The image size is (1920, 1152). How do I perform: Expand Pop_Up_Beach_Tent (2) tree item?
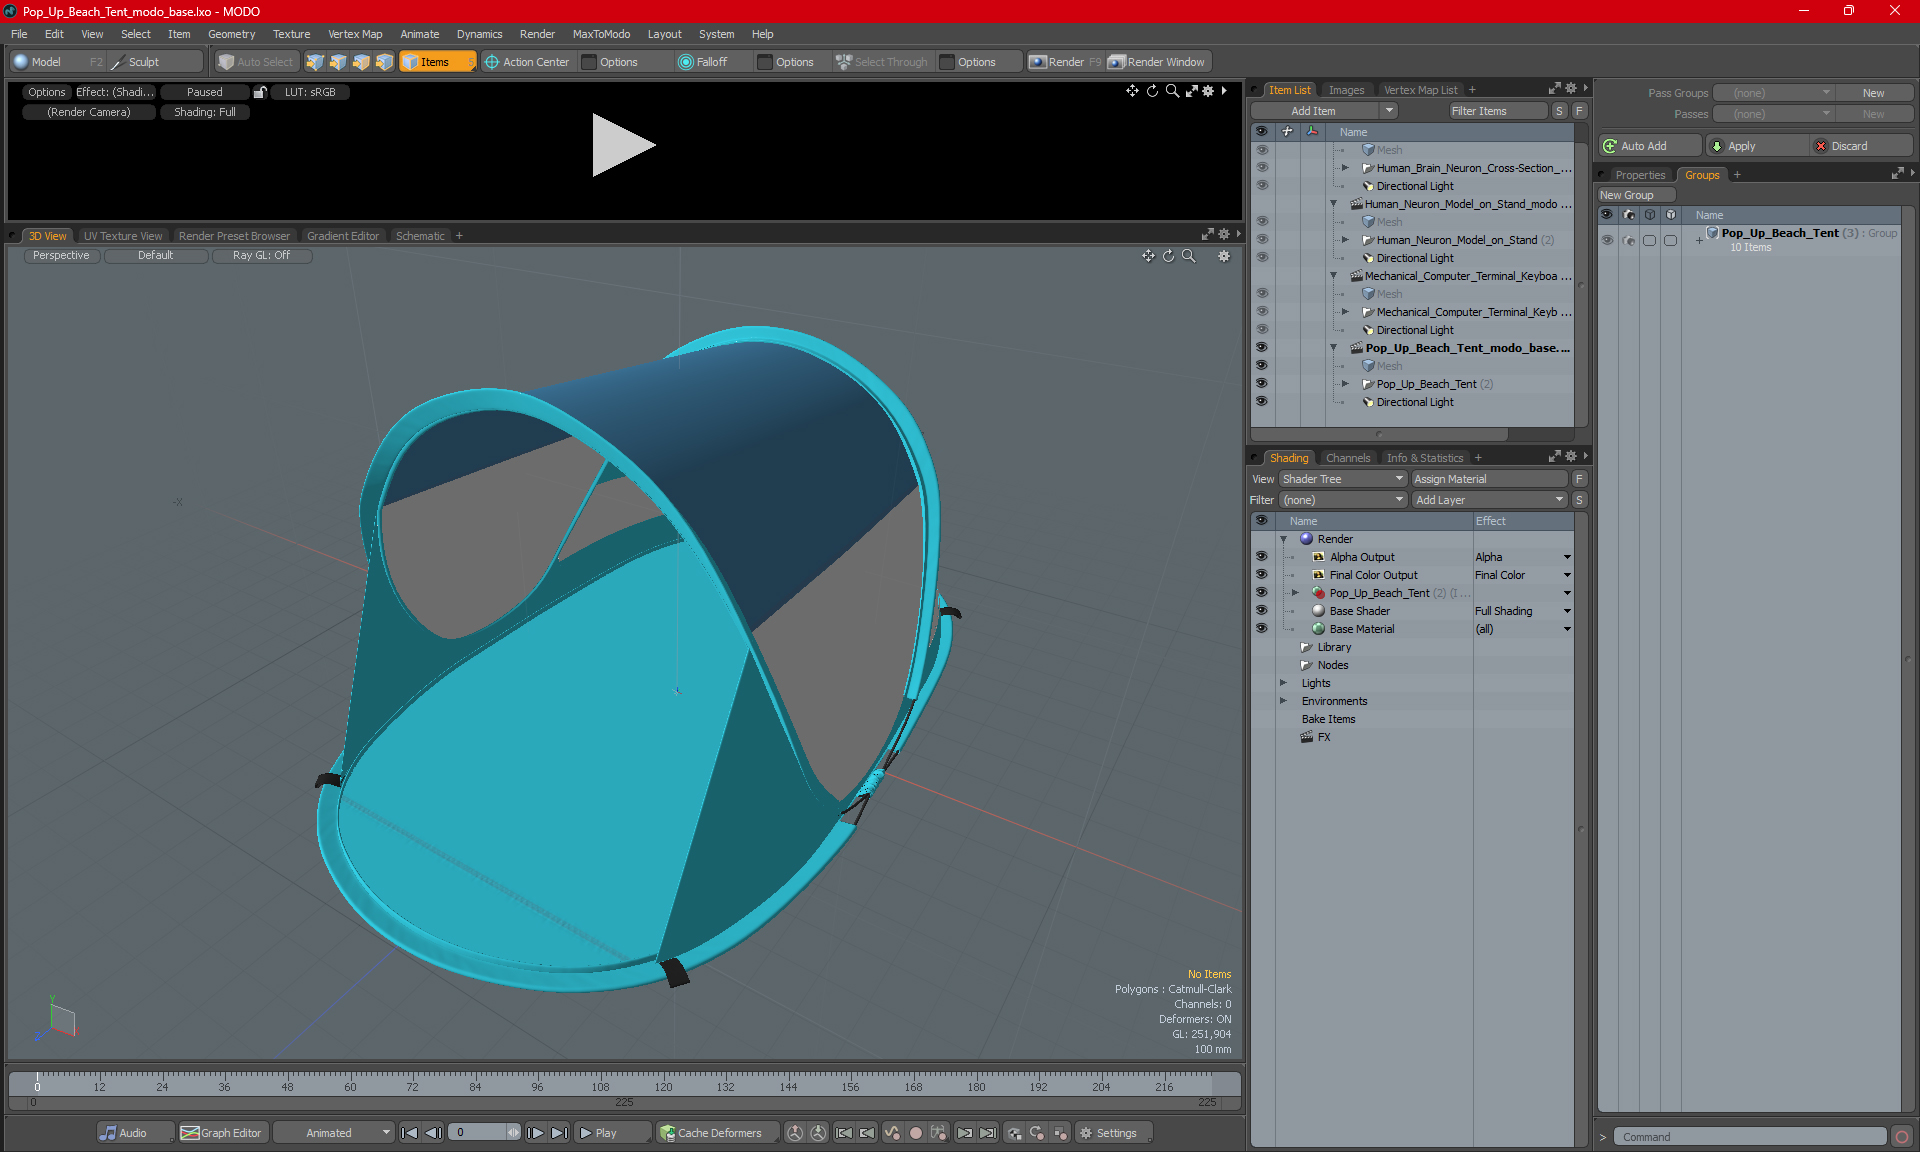click(1345, 384)
